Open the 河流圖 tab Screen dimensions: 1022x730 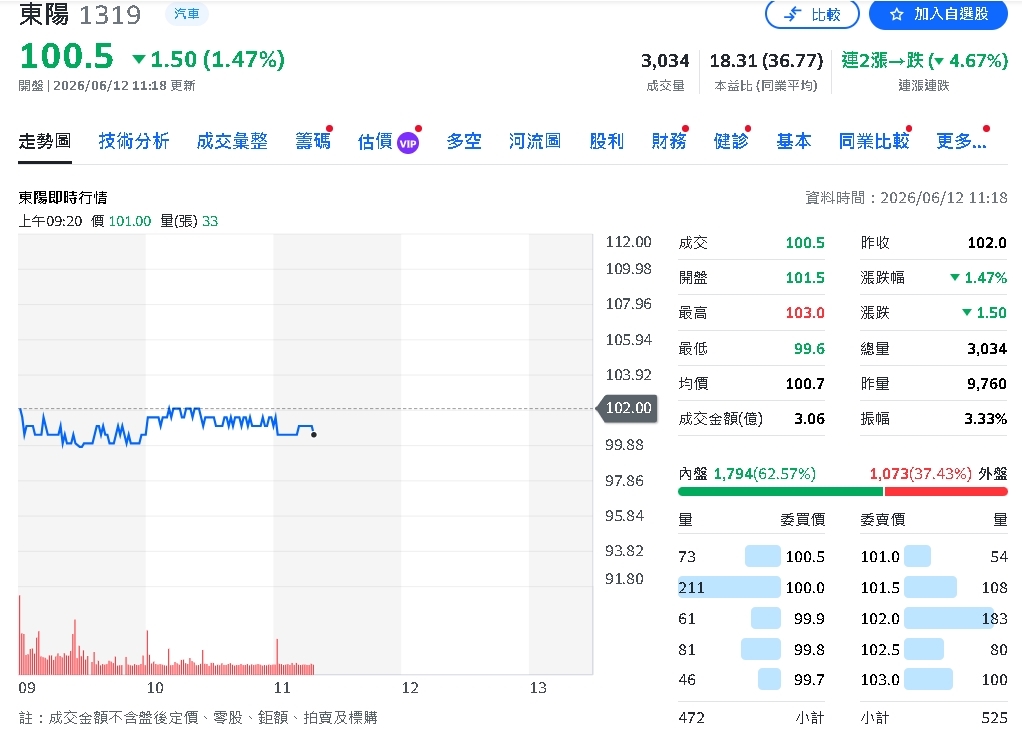[x=534, y=141]
